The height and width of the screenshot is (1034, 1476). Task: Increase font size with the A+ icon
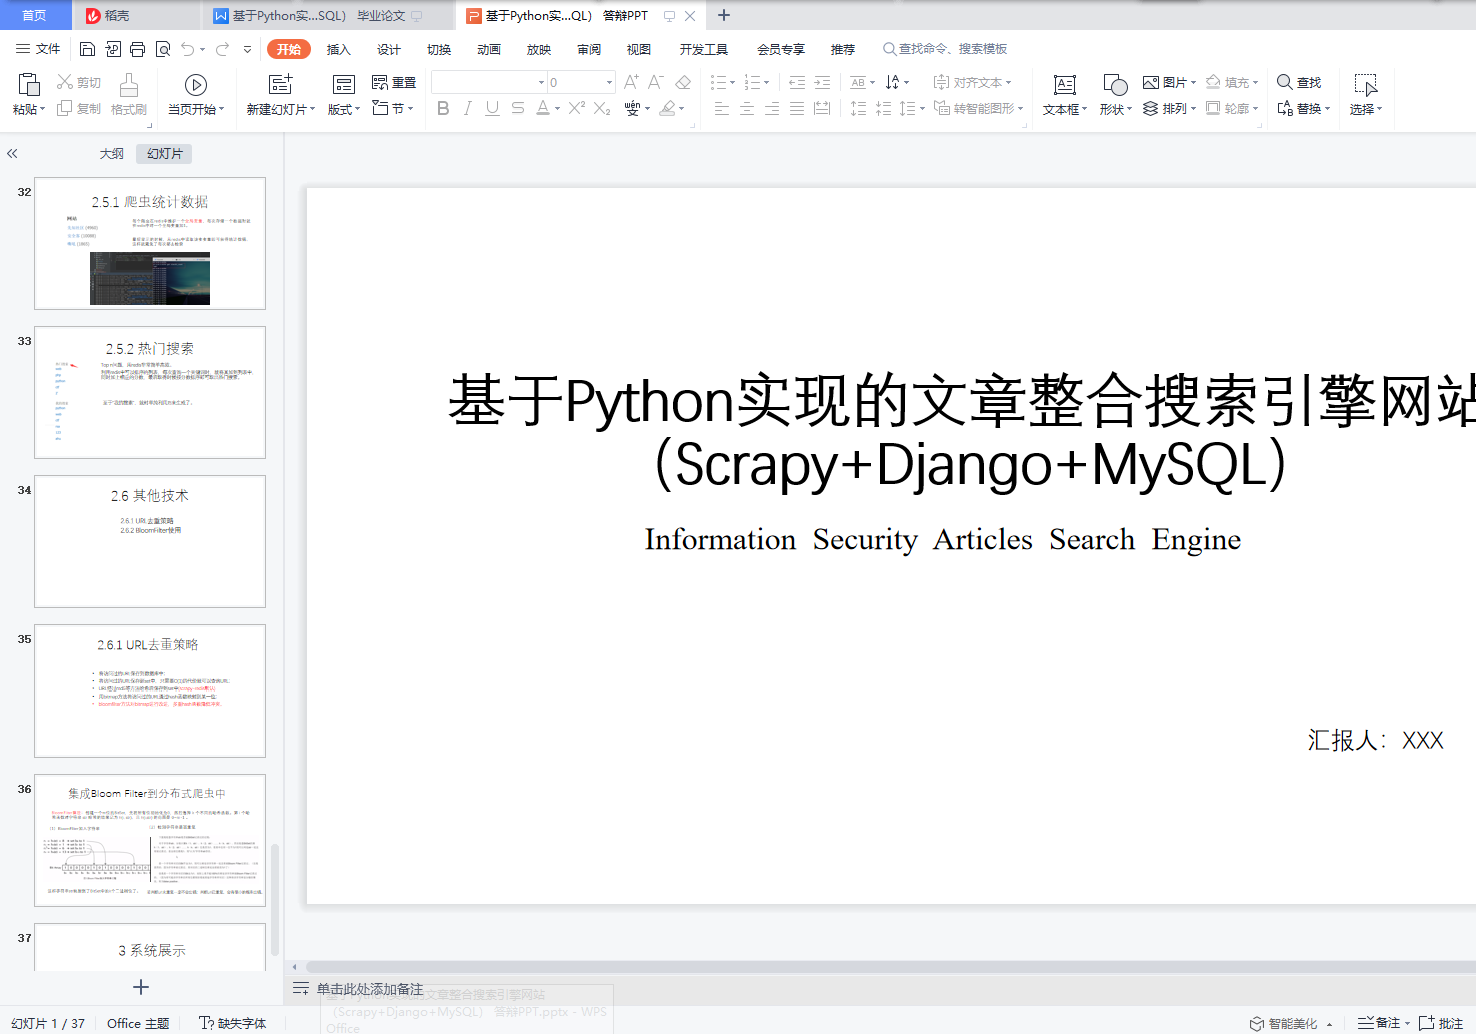point(631,82)
